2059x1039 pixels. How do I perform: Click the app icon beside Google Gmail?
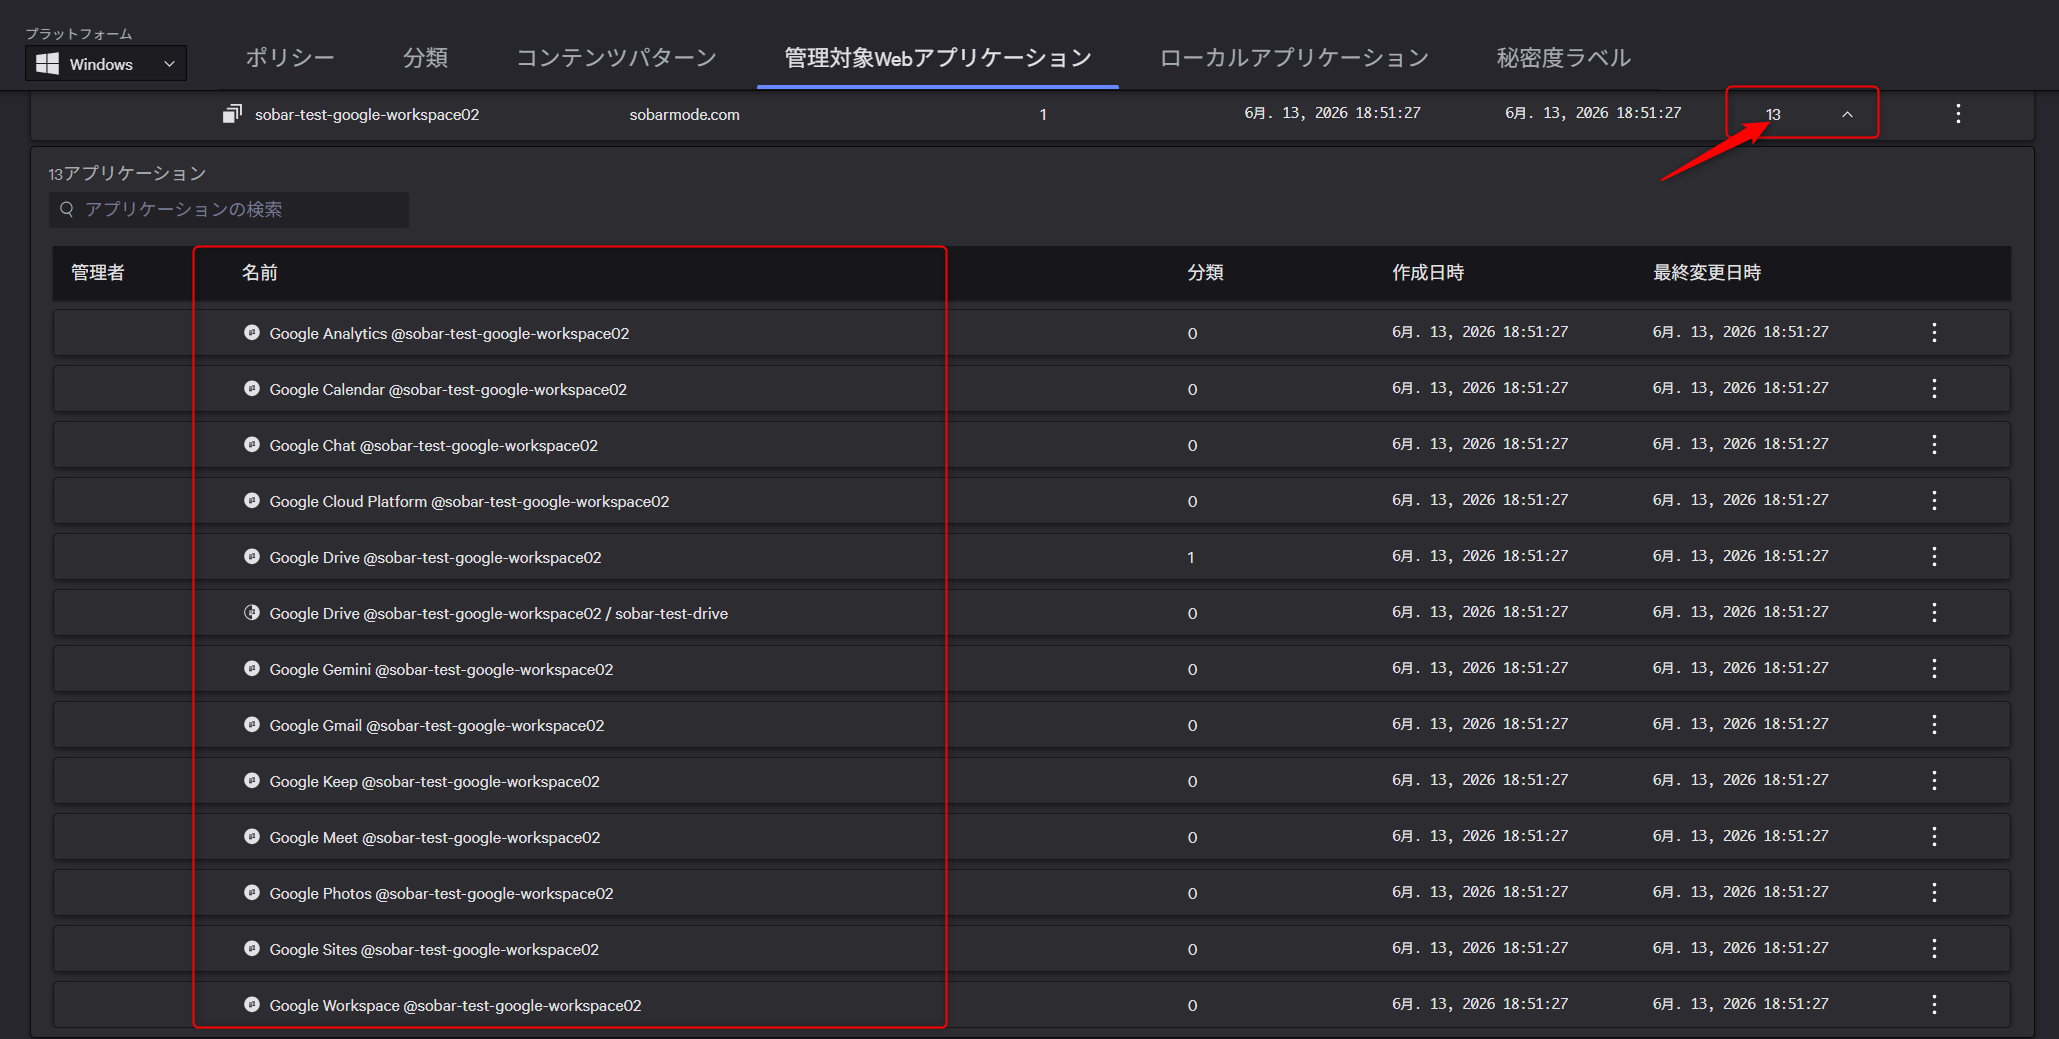pyautogui.click(x=252, y=724)
